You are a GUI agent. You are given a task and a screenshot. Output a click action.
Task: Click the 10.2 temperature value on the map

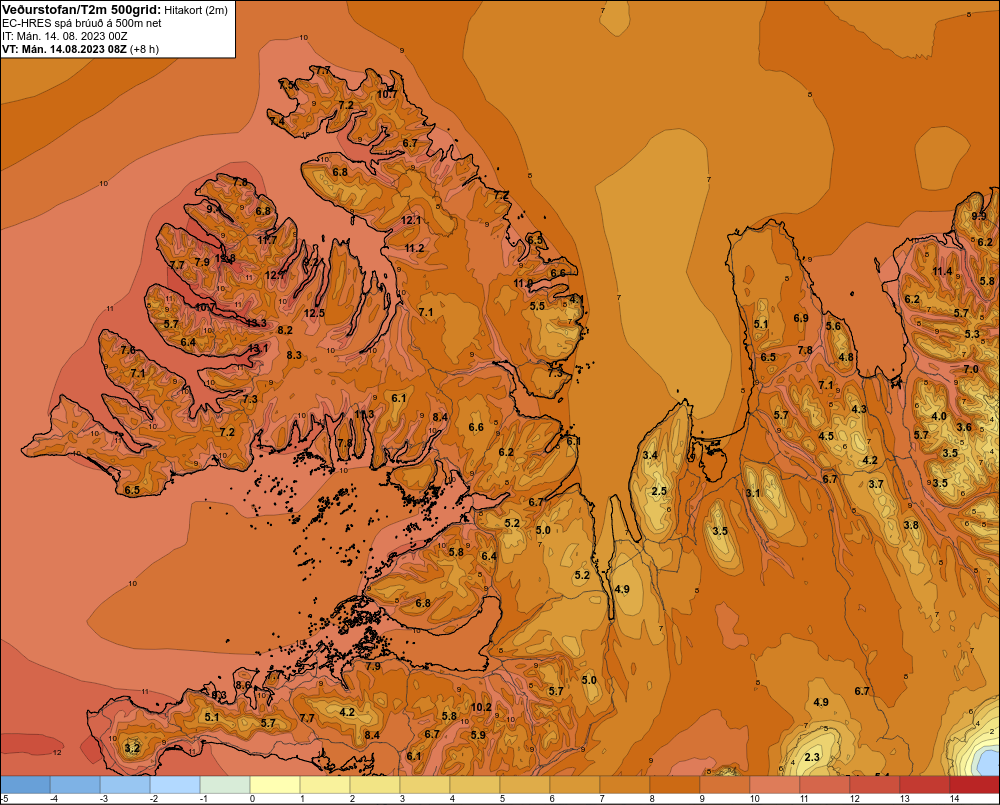(x=482, y=707)
